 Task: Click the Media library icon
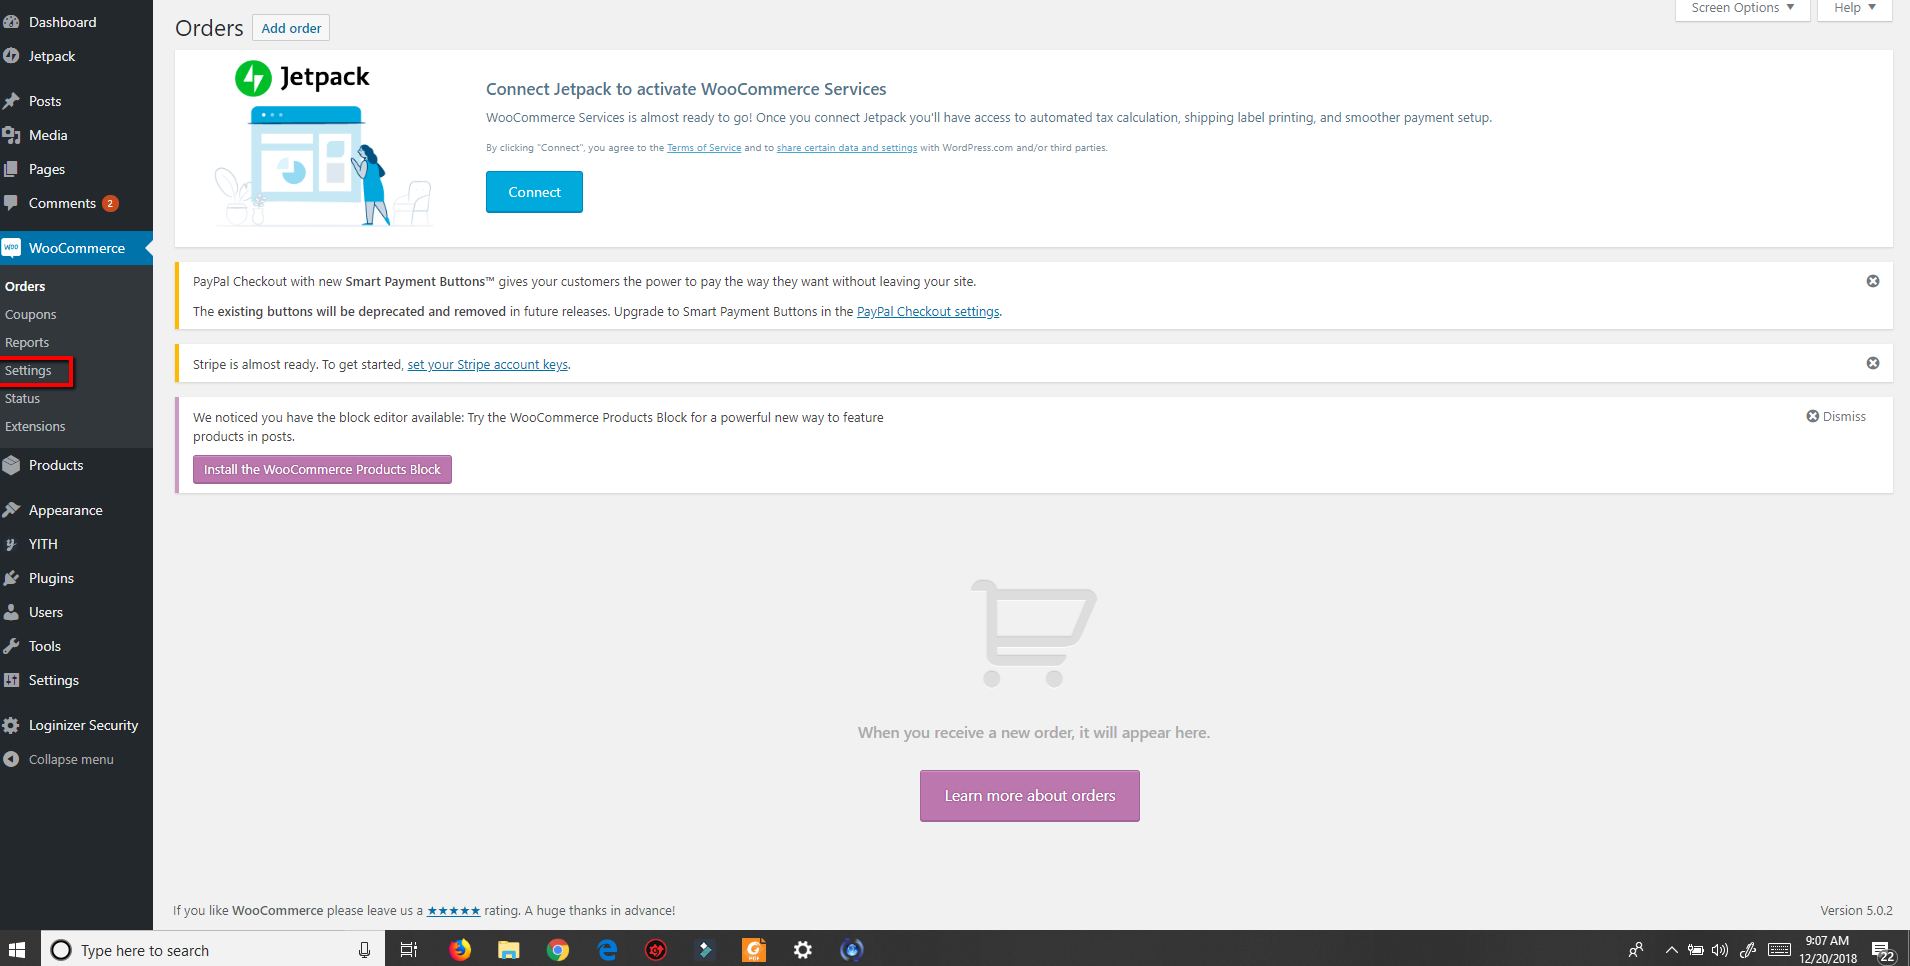[11, 135]
